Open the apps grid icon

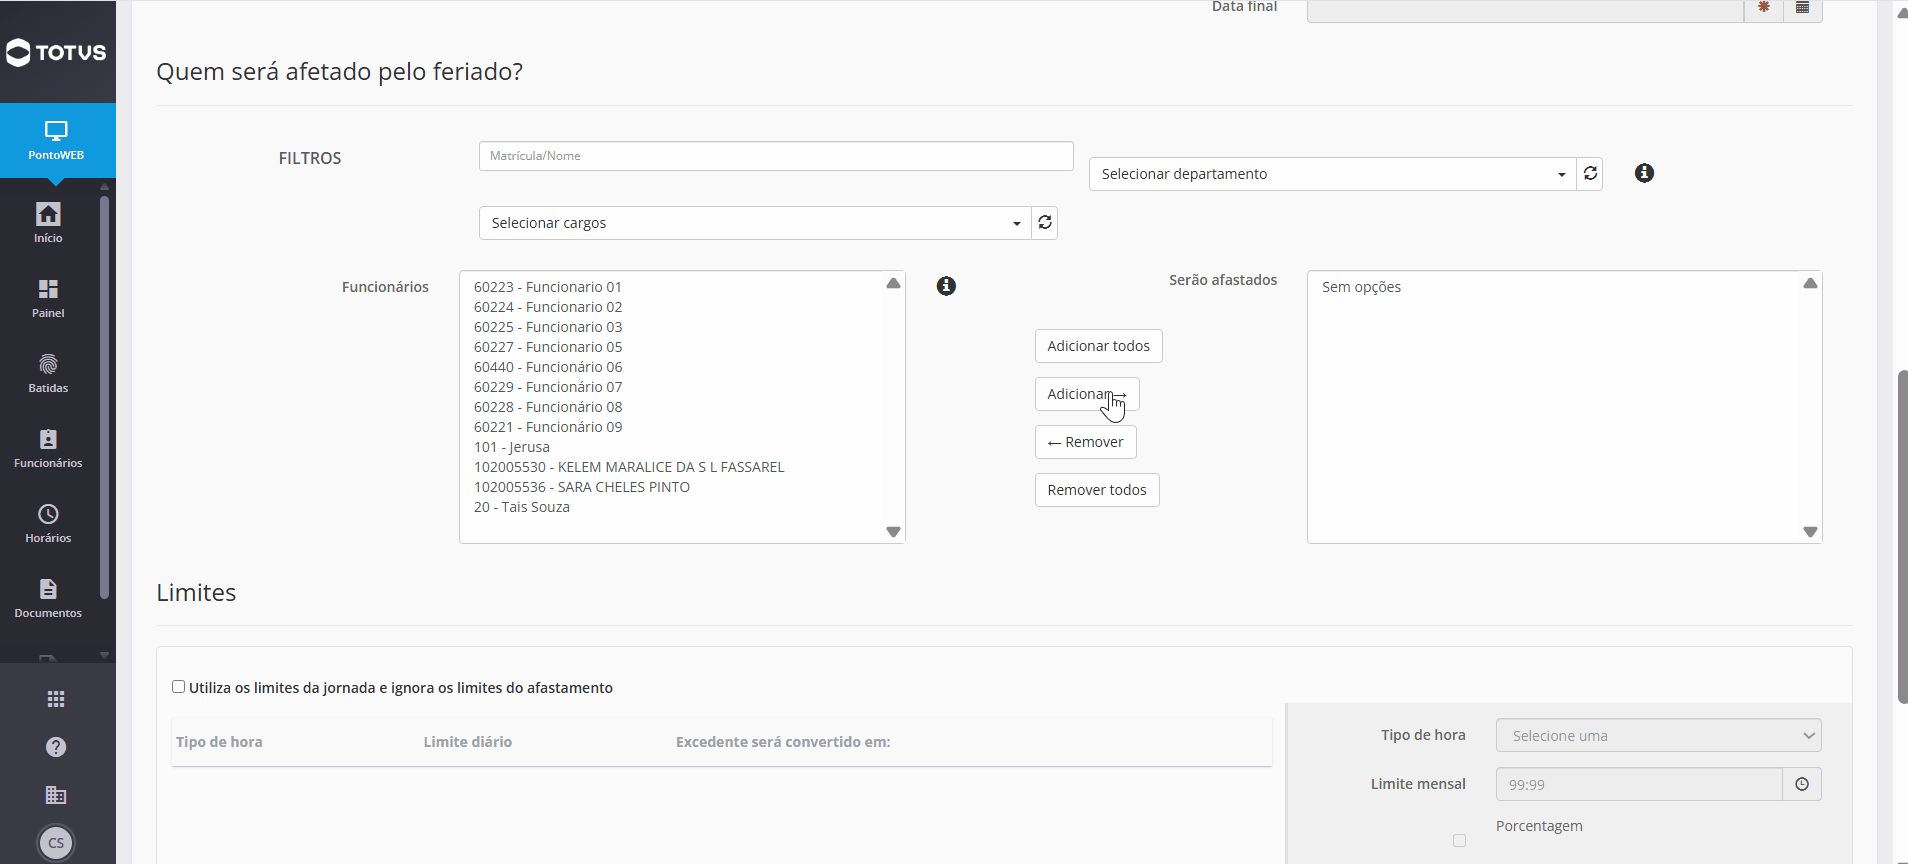[56, 699]
